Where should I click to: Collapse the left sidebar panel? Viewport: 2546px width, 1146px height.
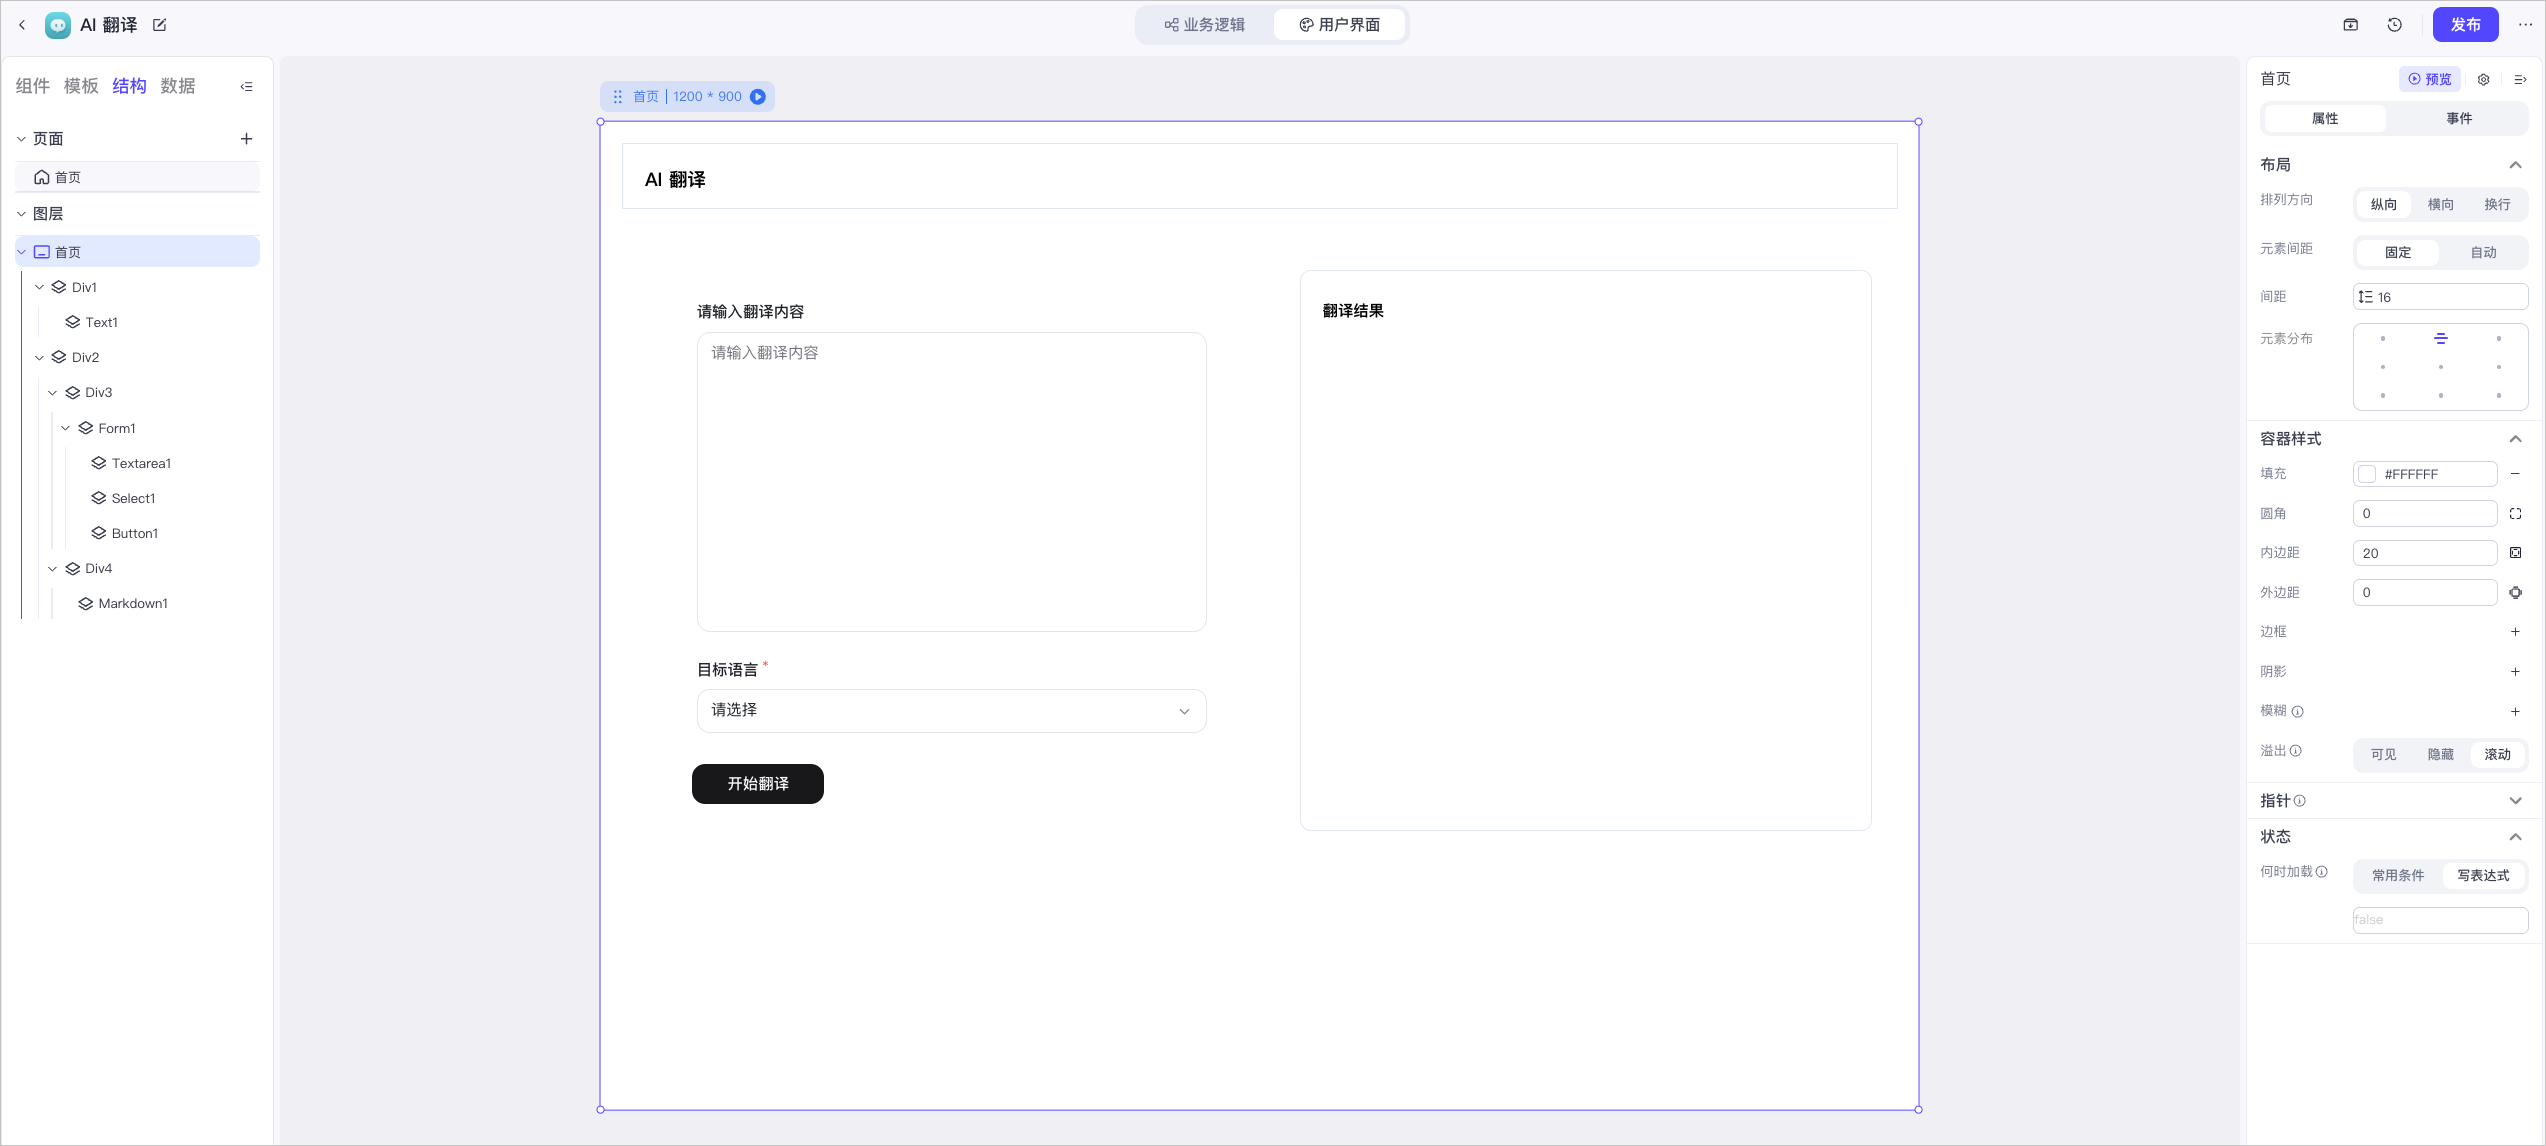[246, 87]
